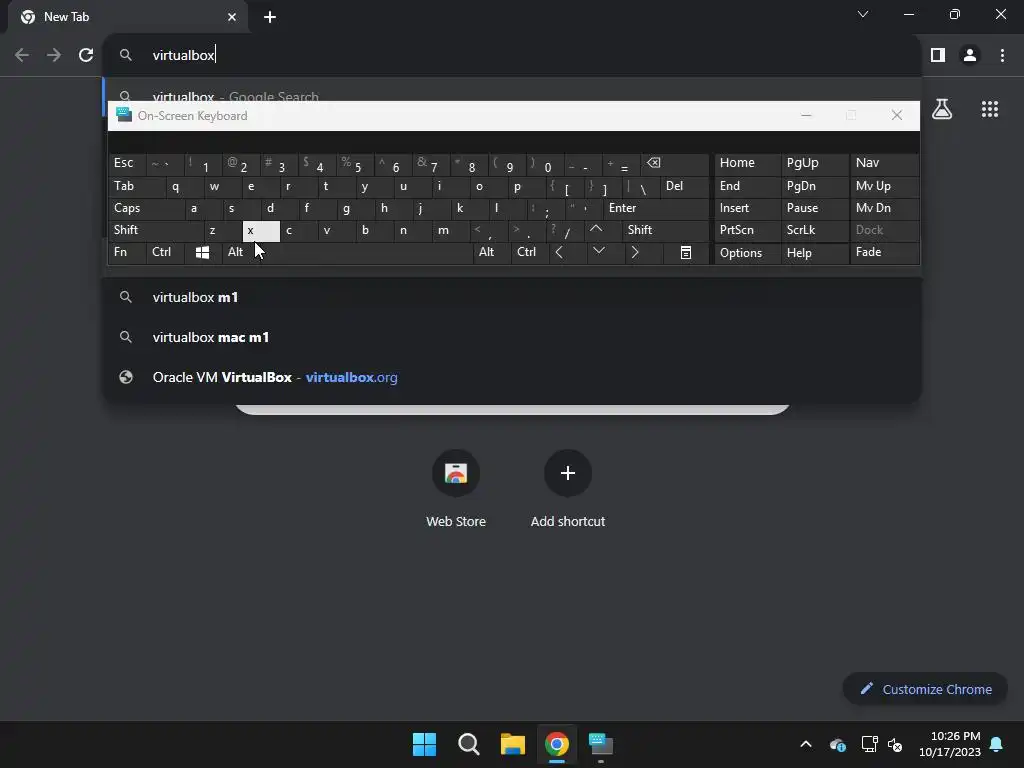Click the Mv Up key on keyboard
Screen dimensions: 1024x768
pyautogui.click(x=884, y=186)
